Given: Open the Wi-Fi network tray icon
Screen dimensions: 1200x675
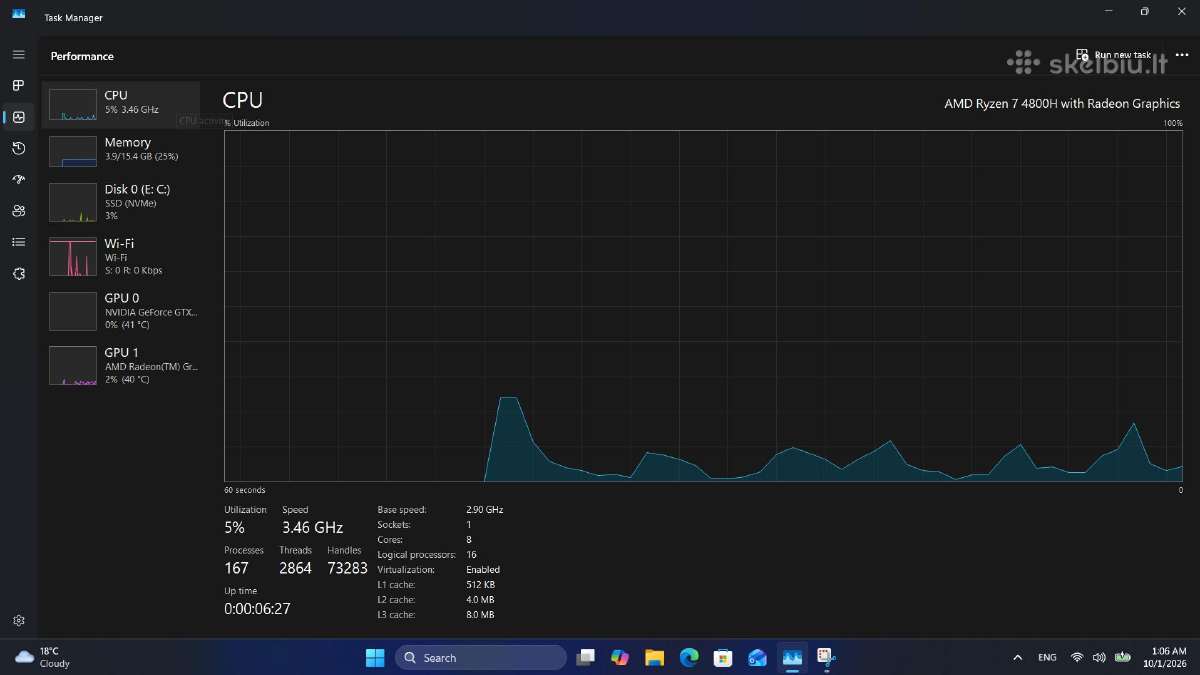Looking at the screenshot, I should (1077, 657).
